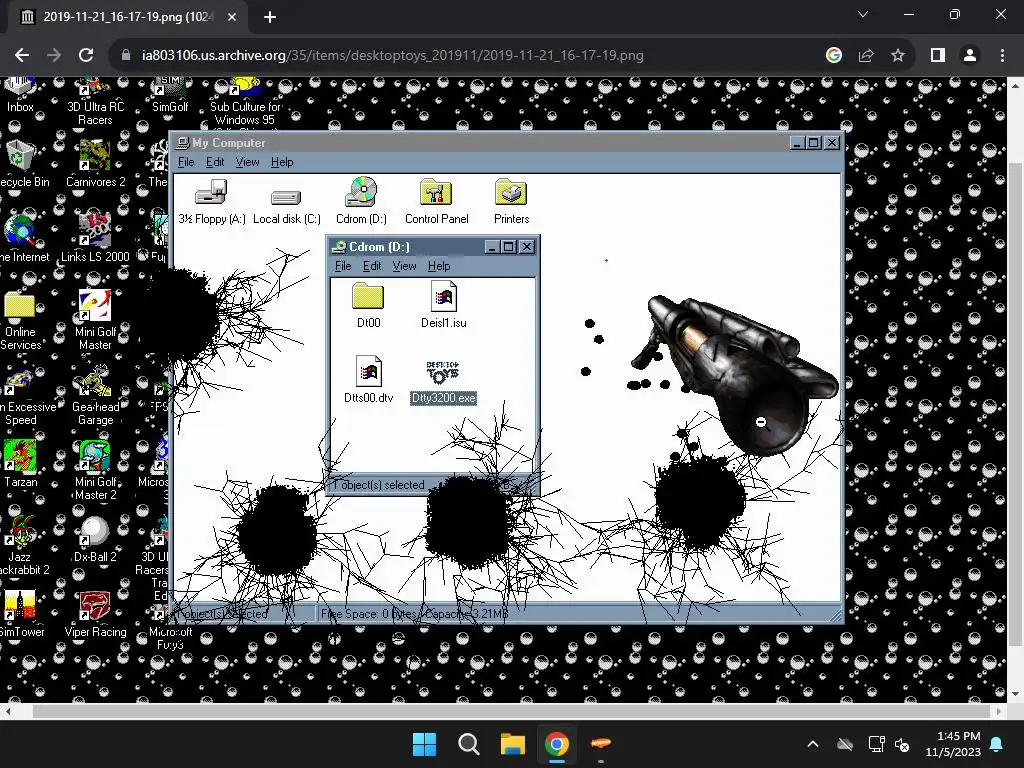Open the volume control in system tray

(903, 744)
